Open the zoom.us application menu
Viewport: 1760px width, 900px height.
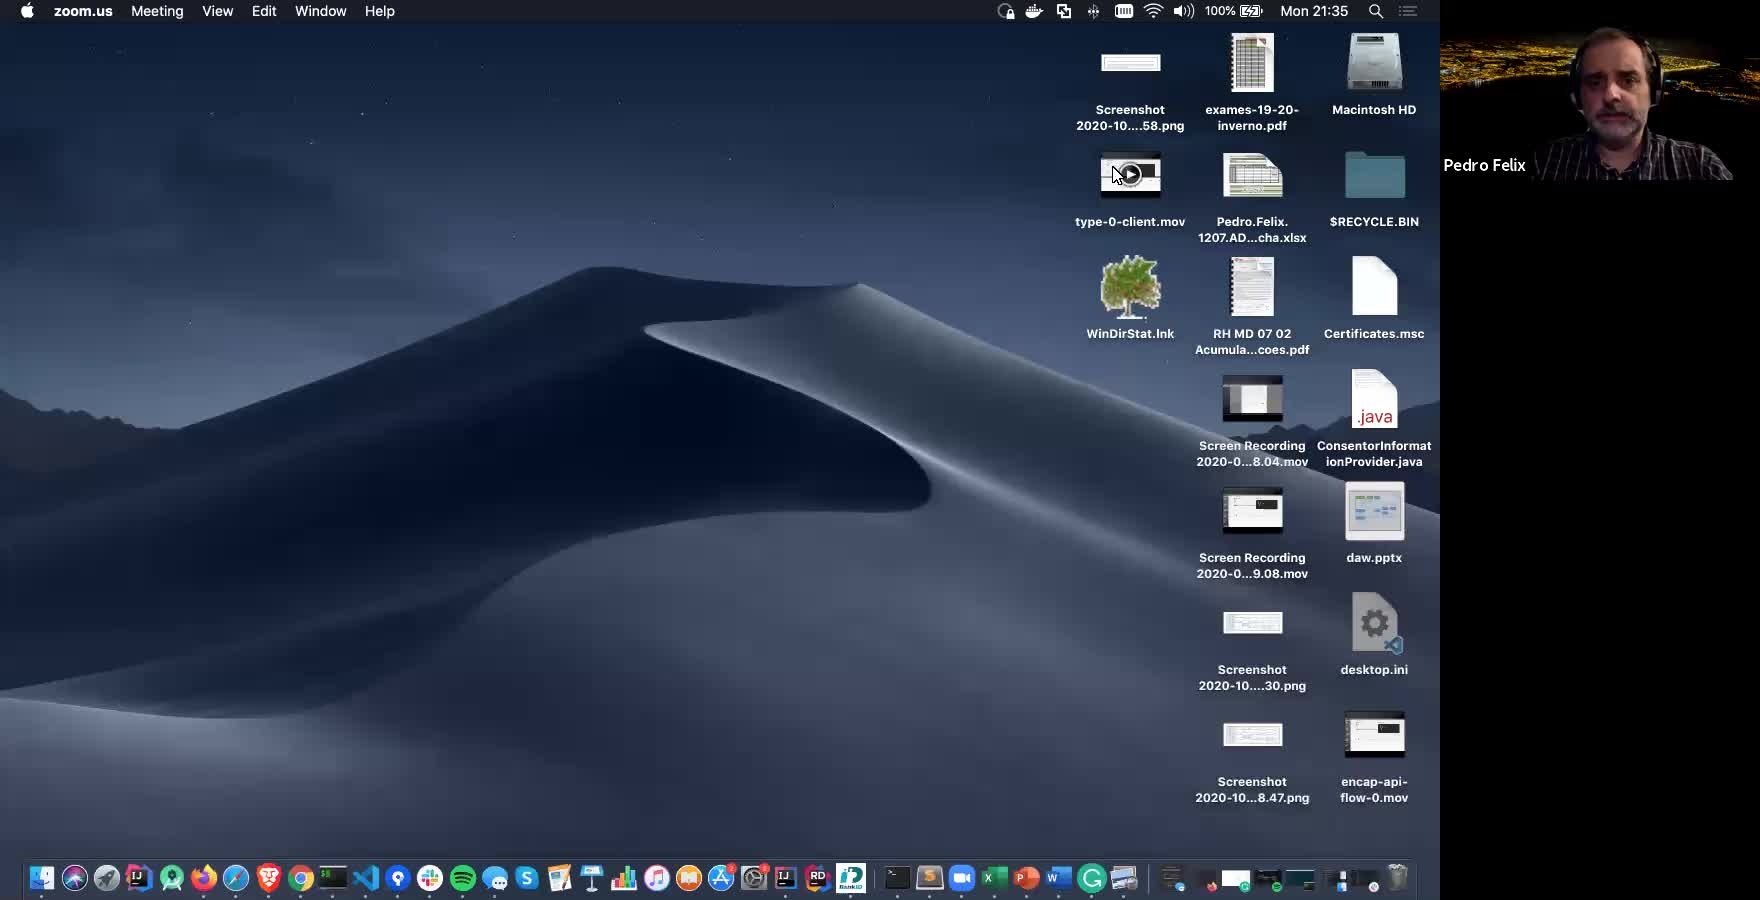[83, 11]
